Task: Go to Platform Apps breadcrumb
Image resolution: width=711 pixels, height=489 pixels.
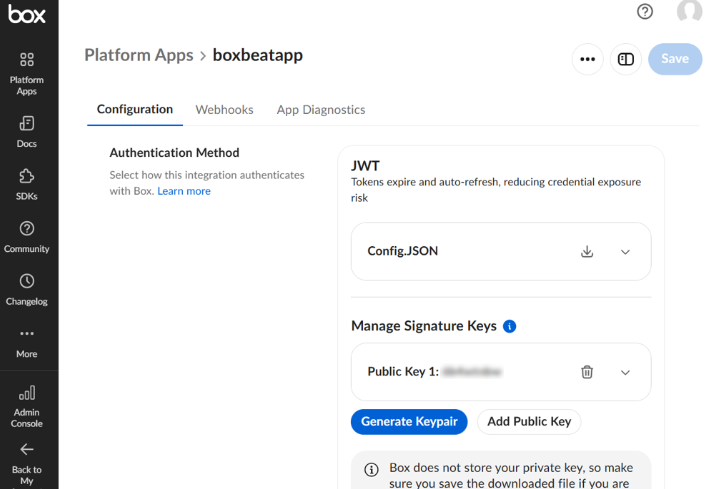Action: click(139, 55)
